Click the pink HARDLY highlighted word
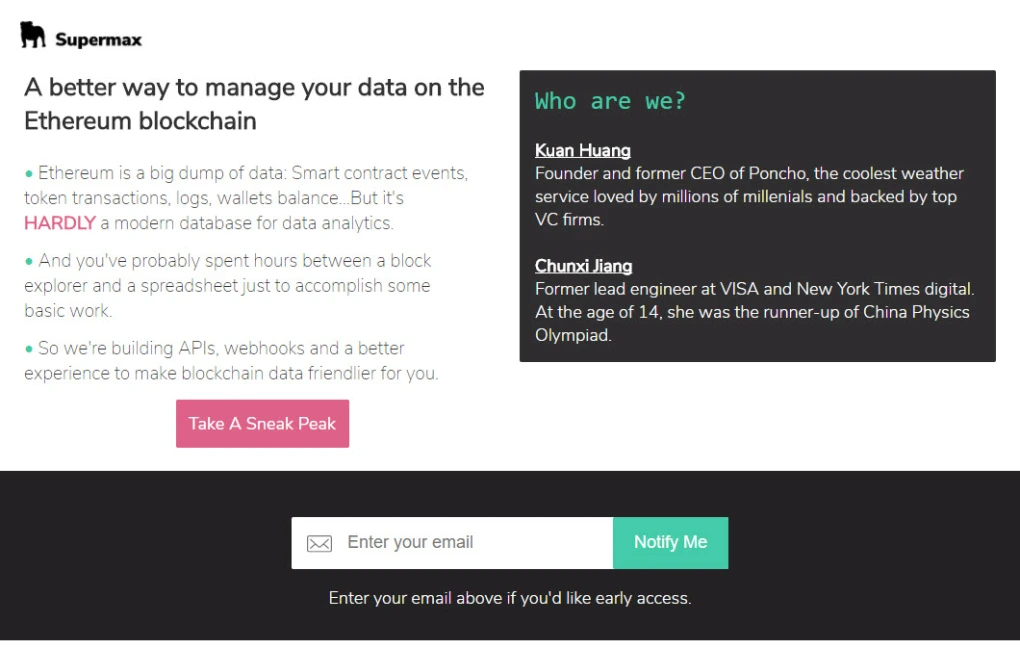The image size is (1020, 649). [x=60, y=223]
